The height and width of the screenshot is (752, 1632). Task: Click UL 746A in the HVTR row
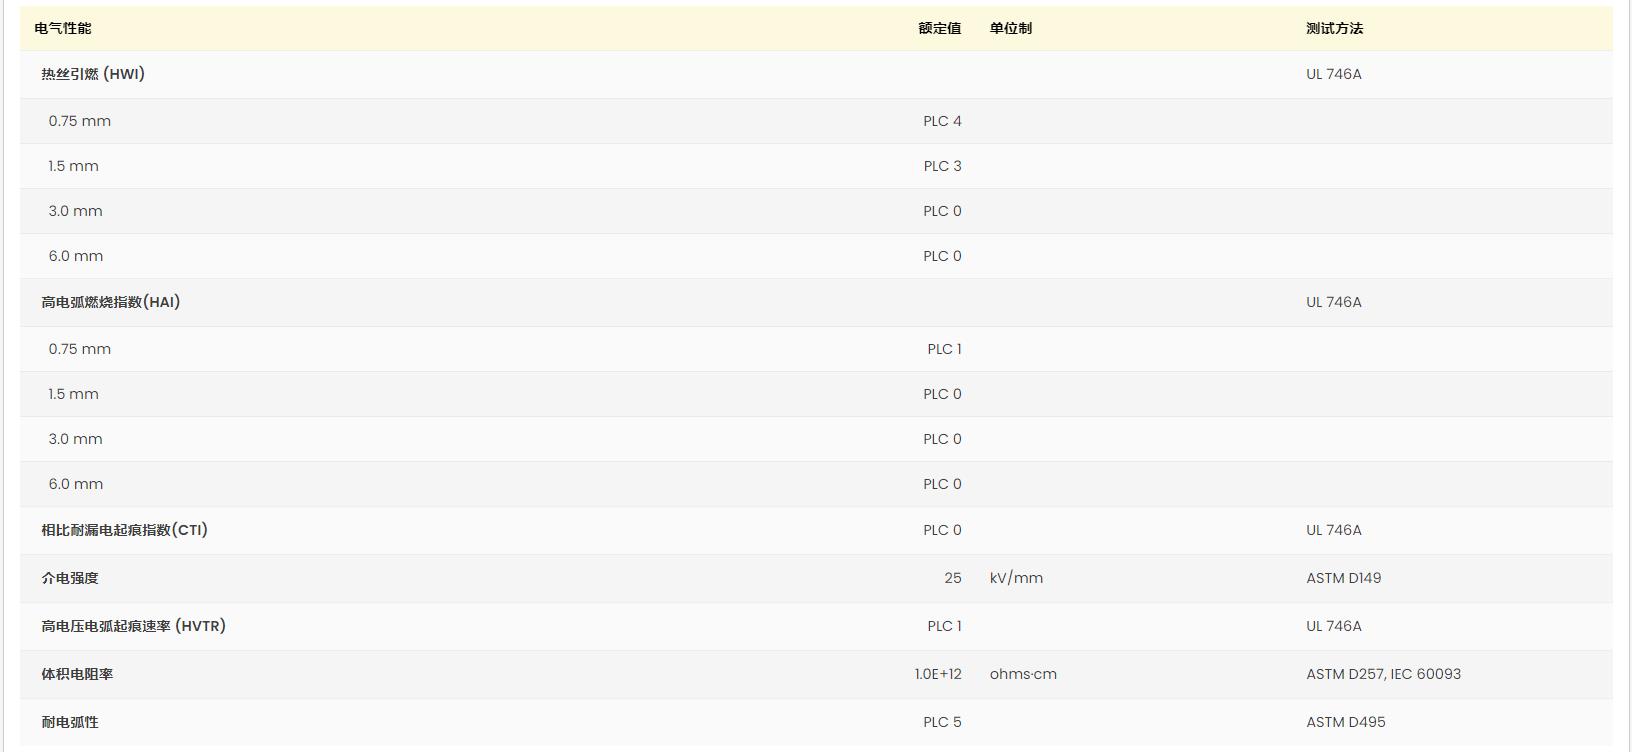tap(1334, 626)
